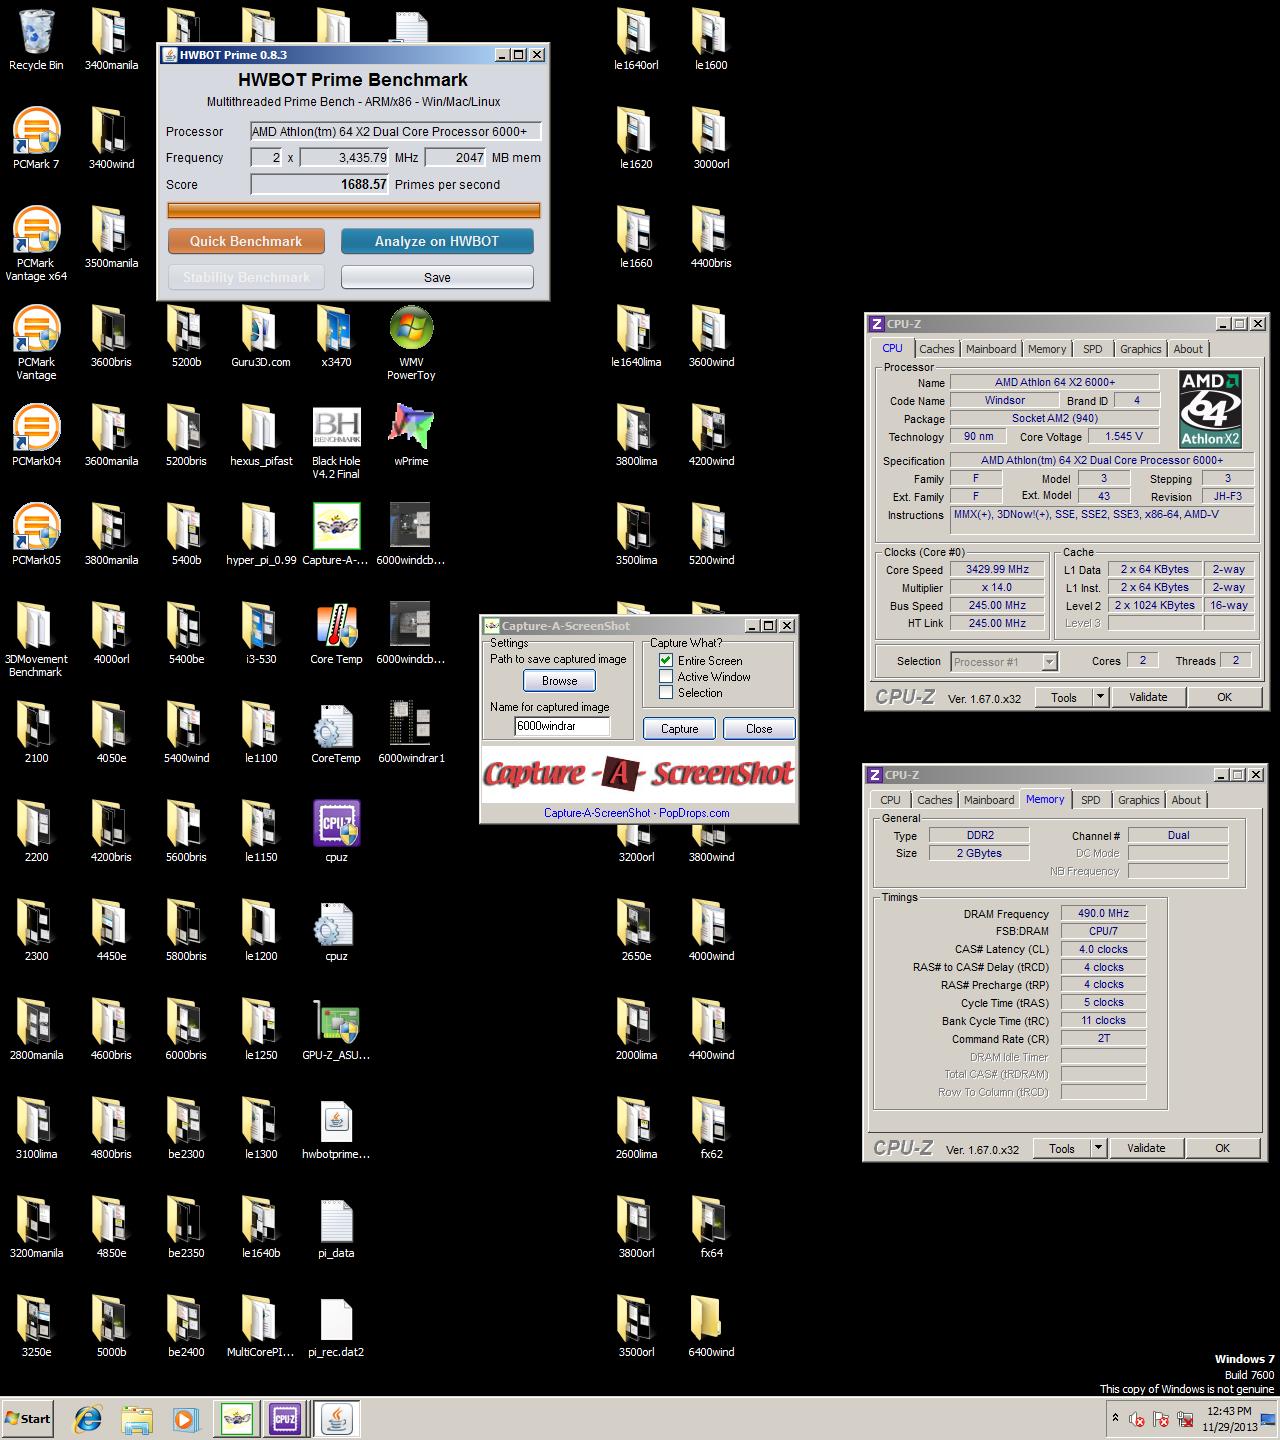Open Tools dropdown arrow in Memory window
This screenshot has height=1440, width=1280.
coord(1098,1148)
